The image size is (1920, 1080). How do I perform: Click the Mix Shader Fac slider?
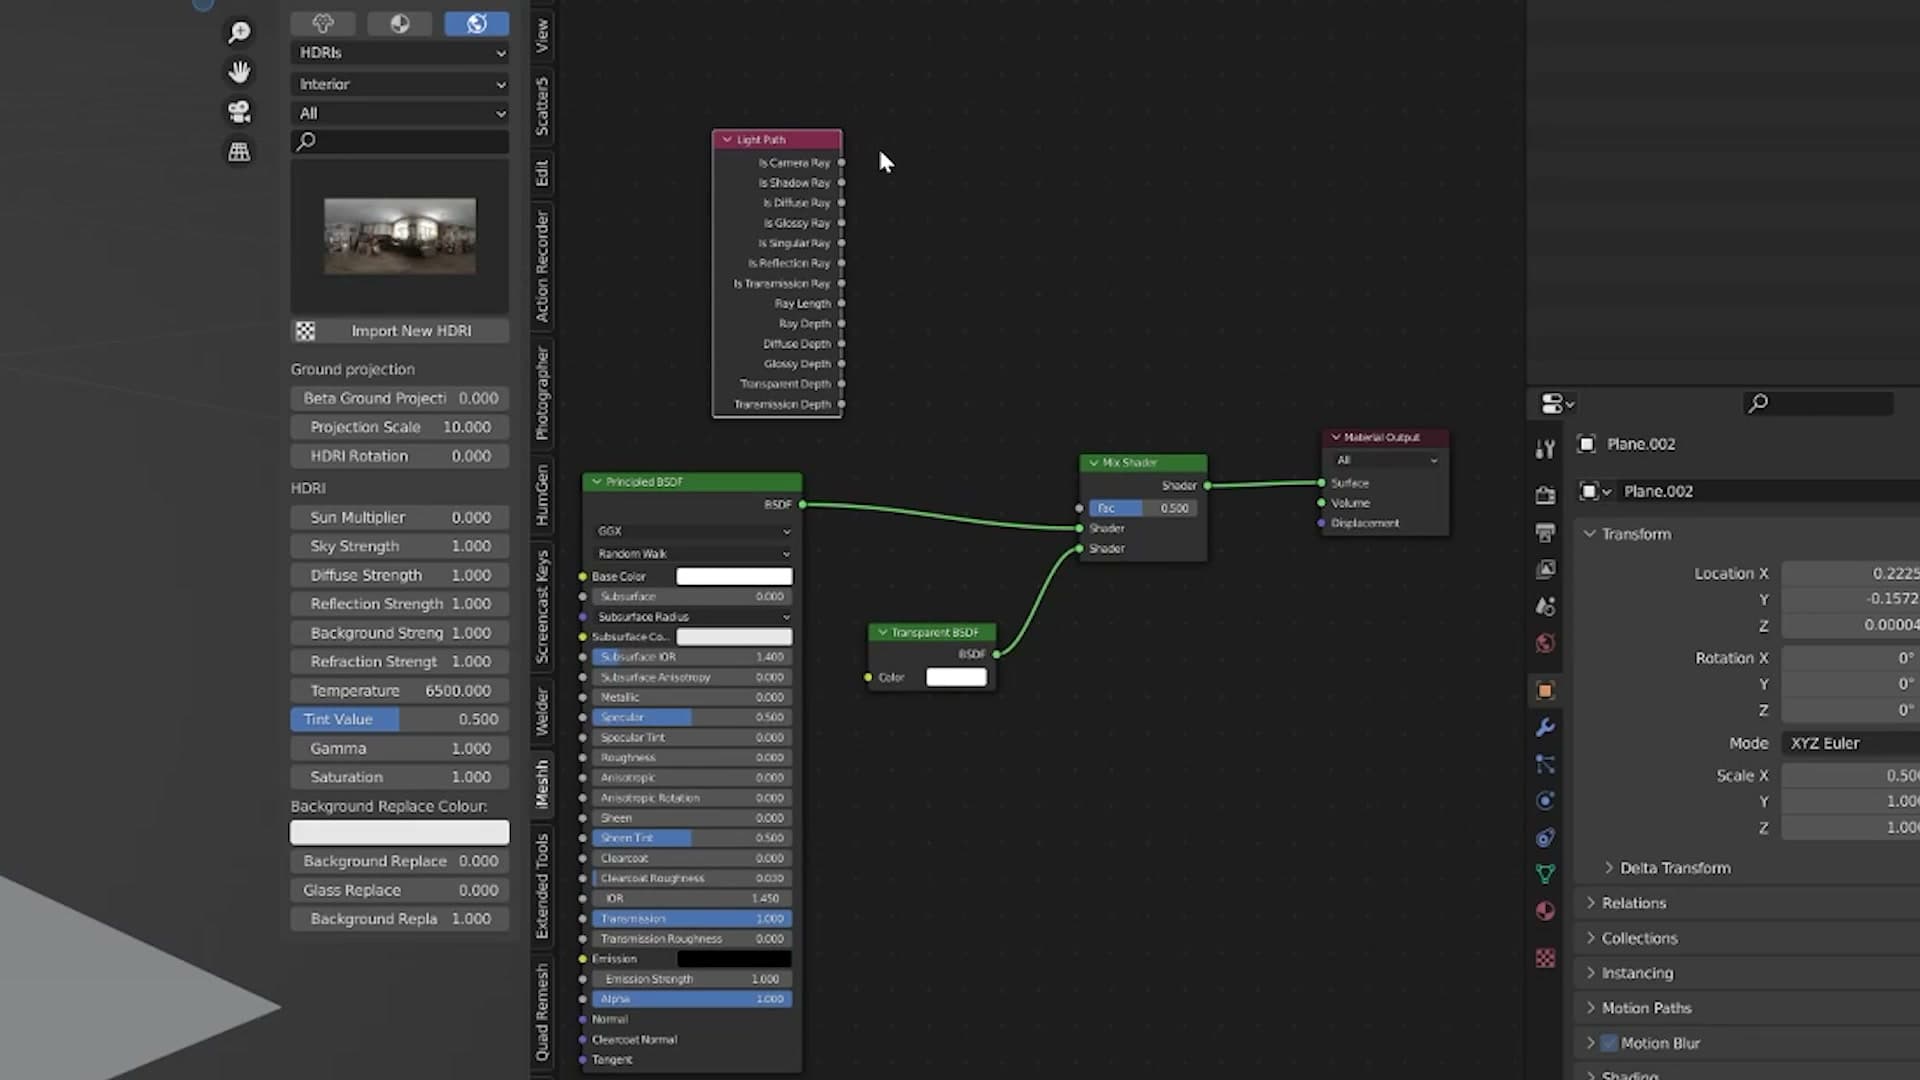(1143, 508)
